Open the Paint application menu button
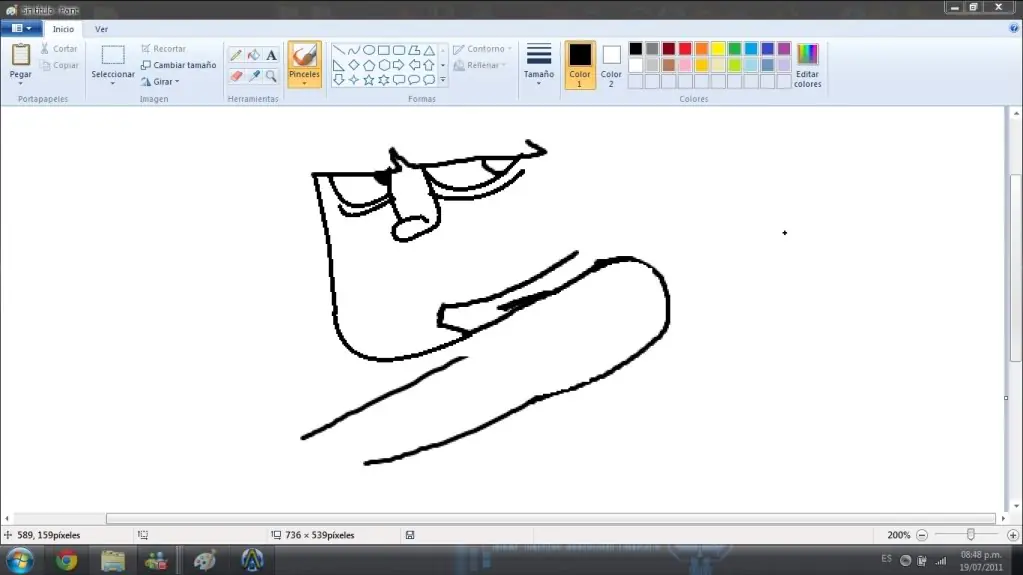 click(x=22, y=29)
